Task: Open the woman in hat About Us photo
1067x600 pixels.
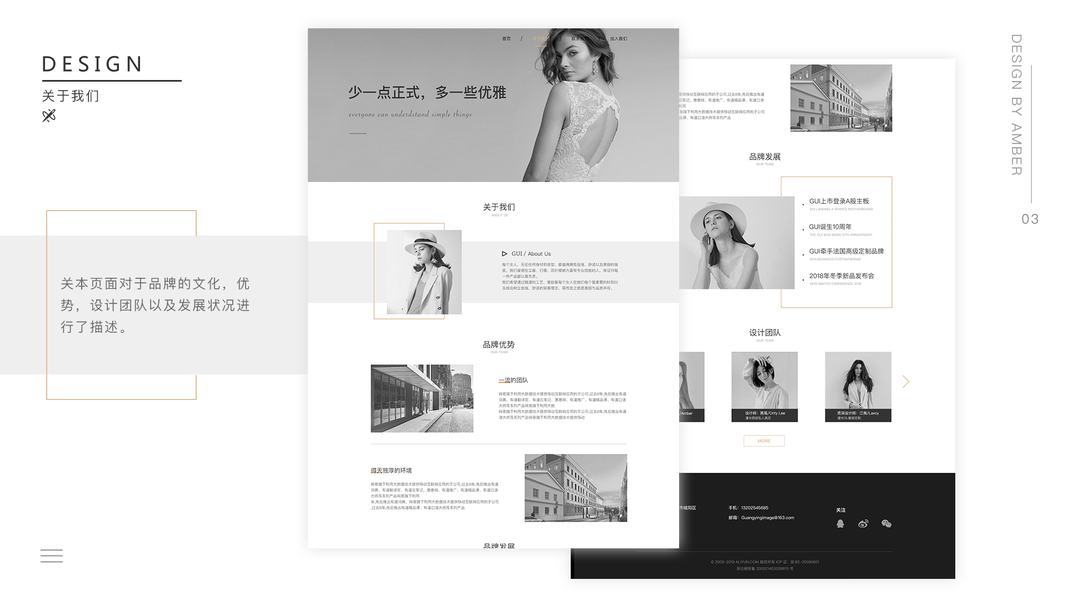Action: (x=424, y=272)
